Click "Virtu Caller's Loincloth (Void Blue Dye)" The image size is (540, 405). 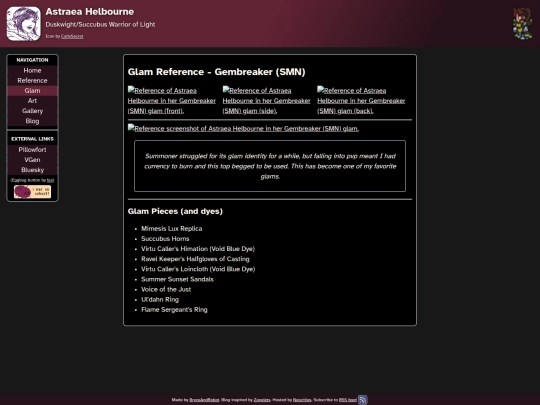198,269
